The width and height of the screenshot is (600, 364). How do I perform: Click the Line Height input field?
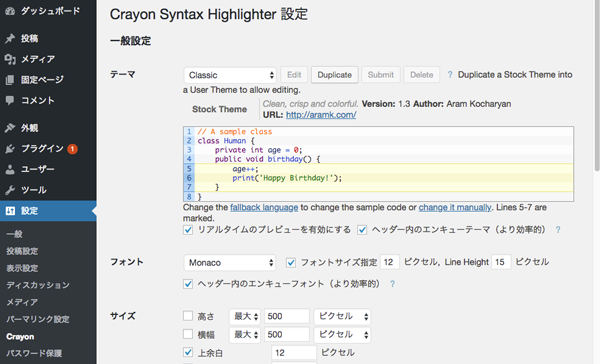coord(501,262)
